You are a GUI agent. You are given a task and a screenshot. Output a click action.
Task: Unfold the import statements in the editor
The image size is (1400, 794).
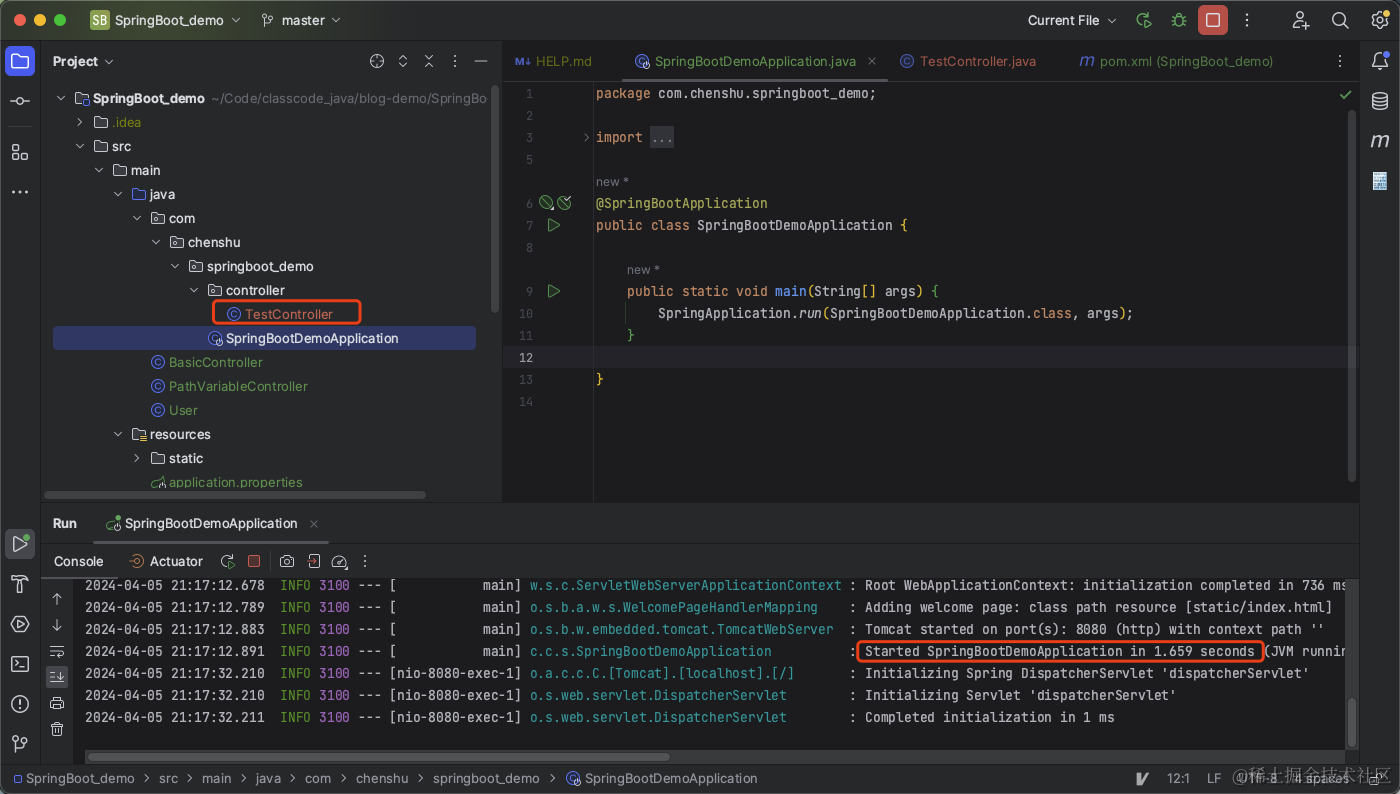(x=587, y=137)
